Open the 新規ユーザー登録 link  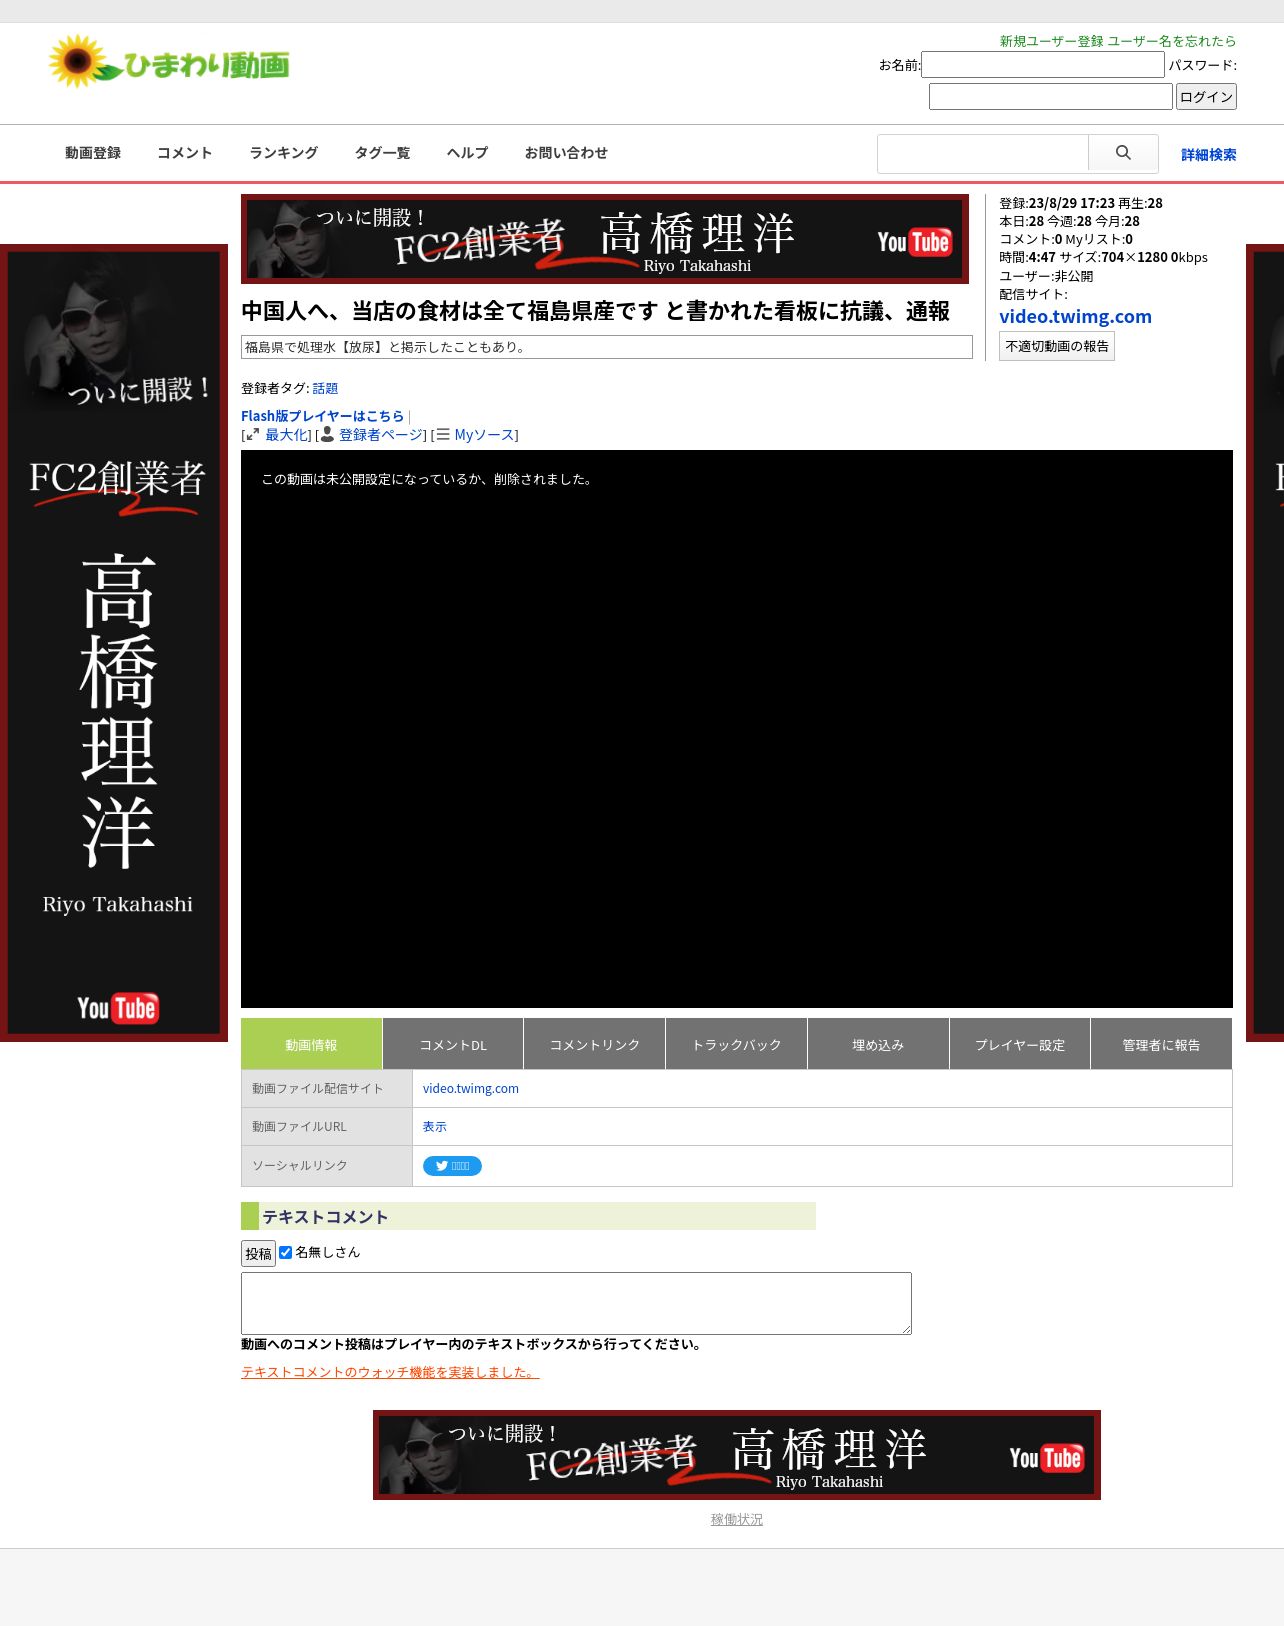pyautogui.click(x=1051, y=41)
